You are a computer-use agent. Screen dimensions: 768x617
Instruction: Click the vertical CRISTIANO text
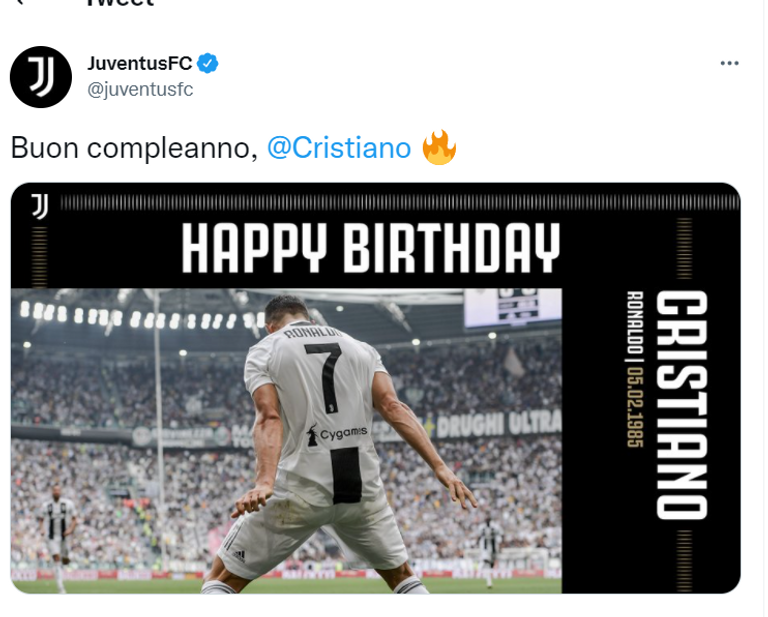pyautogui.click(x=681, y=404)
